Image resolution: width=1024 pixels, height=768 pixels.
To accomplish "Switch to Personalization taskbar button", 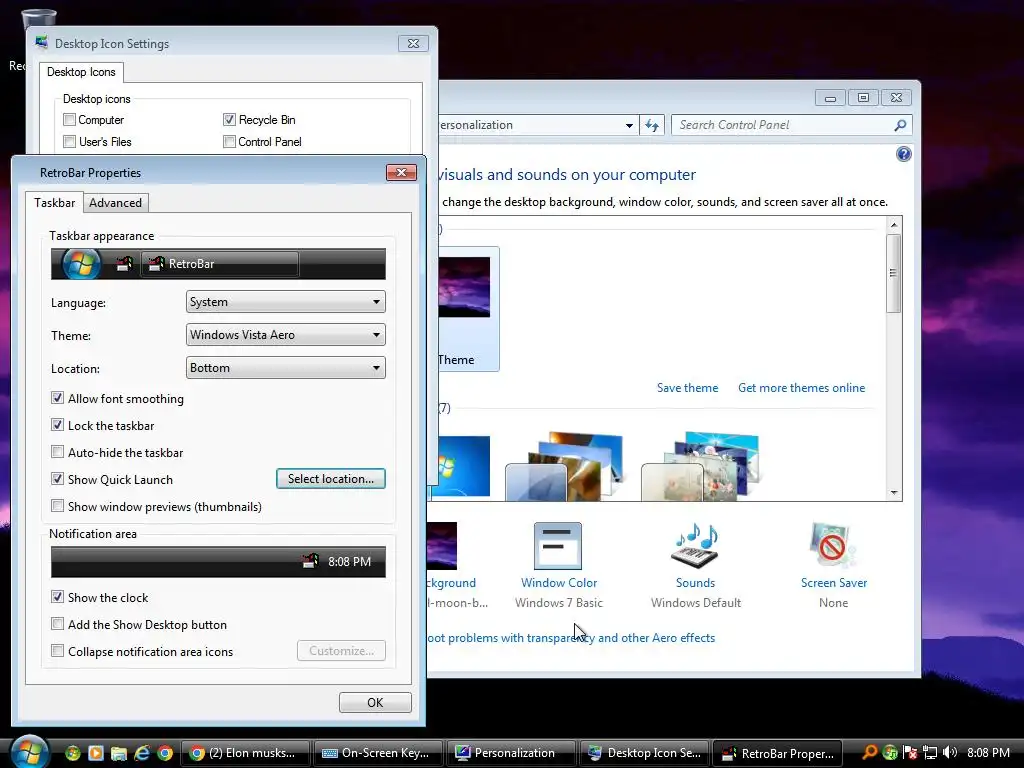I will 511,753.
